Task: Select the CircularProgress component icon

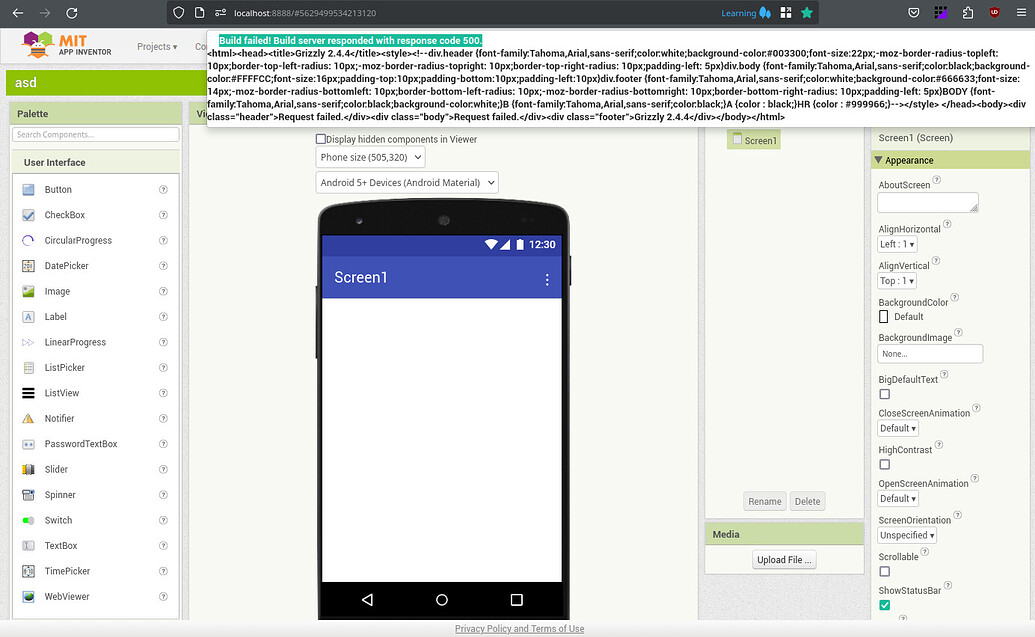Action: pos(28,241)
